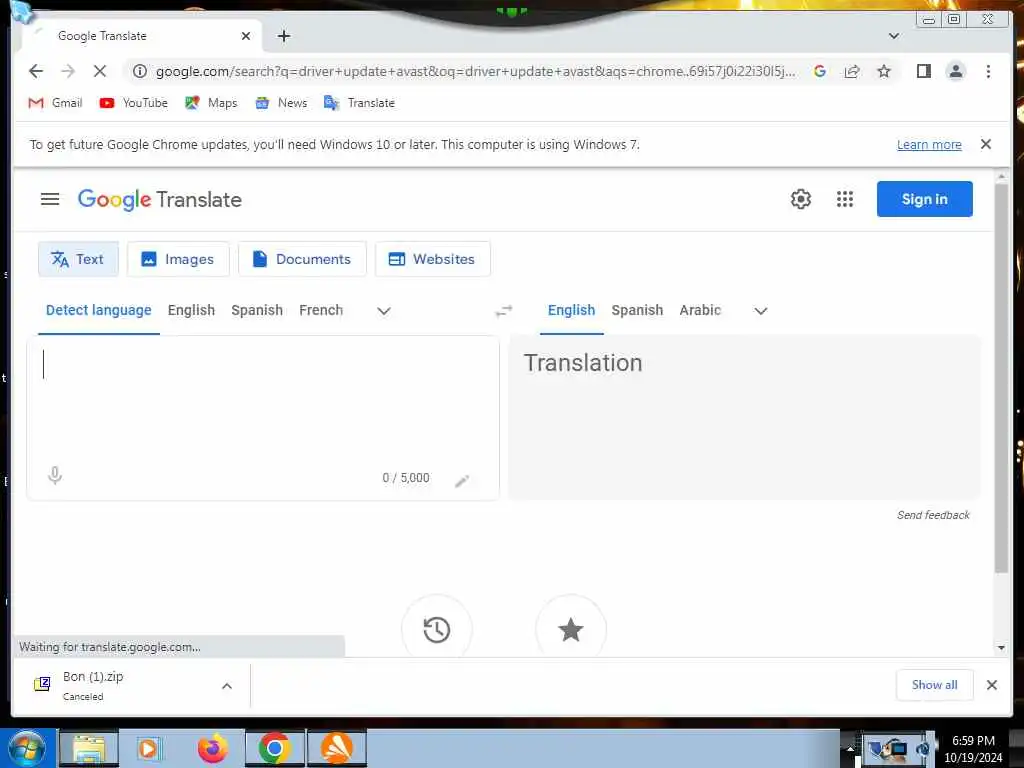
Task: Choose Spanish as target language
Action: (x=637, y=310)
